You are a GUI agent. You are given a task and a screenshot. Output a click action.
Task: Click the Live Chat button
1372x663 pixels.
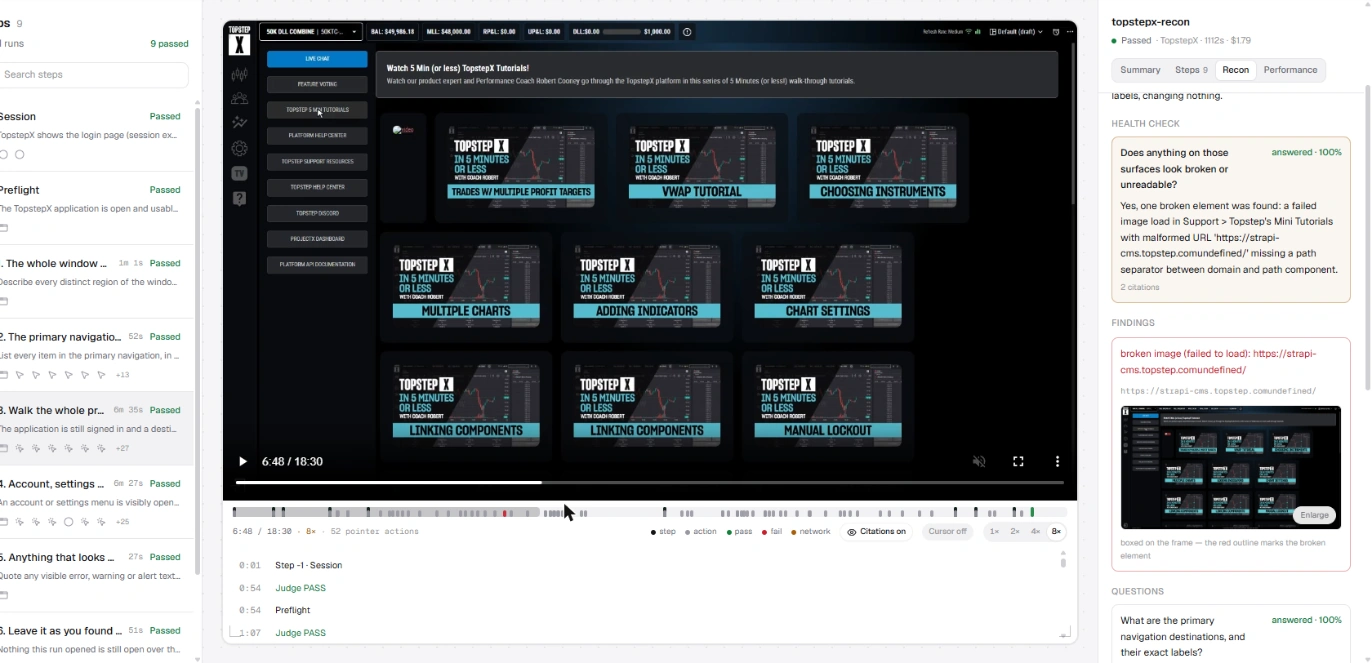[317, 59]
